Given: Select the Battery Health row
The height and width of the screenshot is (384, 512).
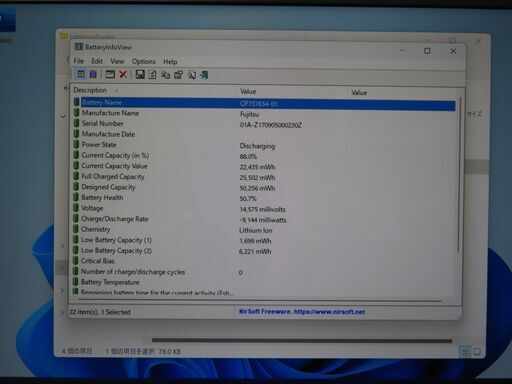Looking at the screenshot, I should (264, 198).
